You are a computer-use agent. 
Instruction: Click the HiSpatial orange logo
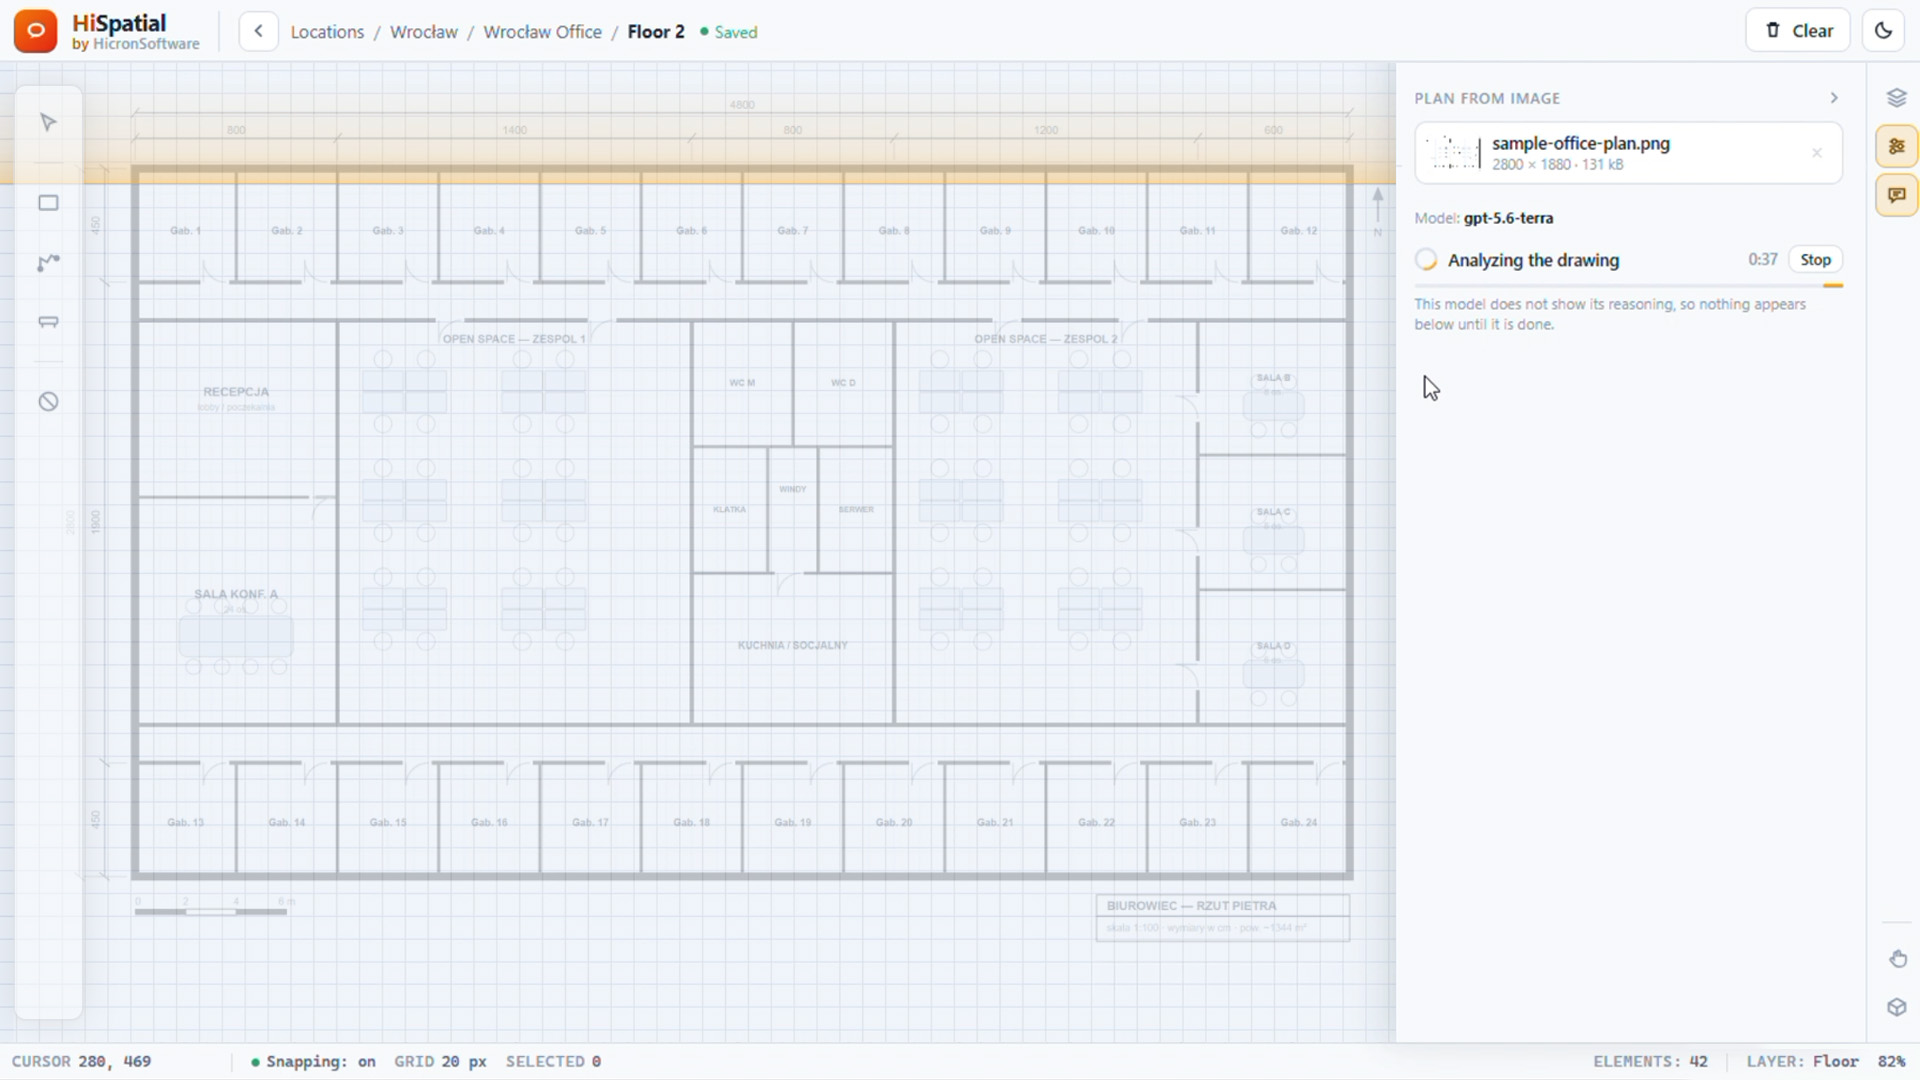(x=35, y=31)
